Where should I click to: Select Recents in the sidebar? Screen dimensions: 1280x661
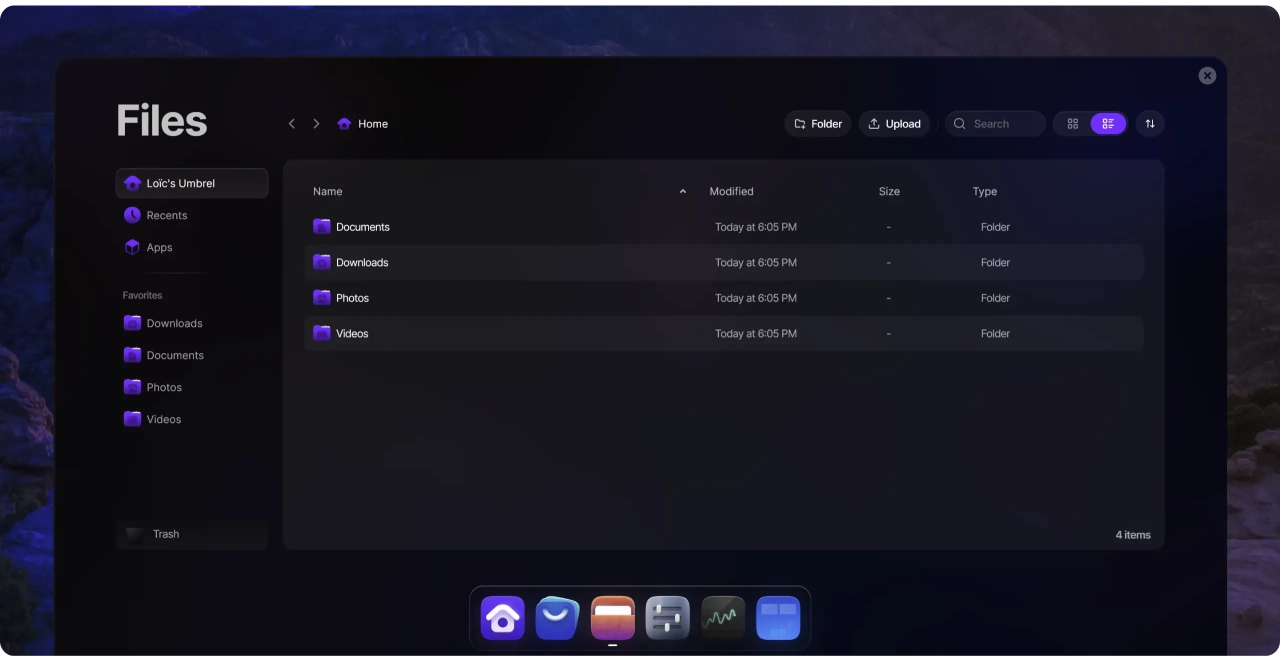(166, 215)
